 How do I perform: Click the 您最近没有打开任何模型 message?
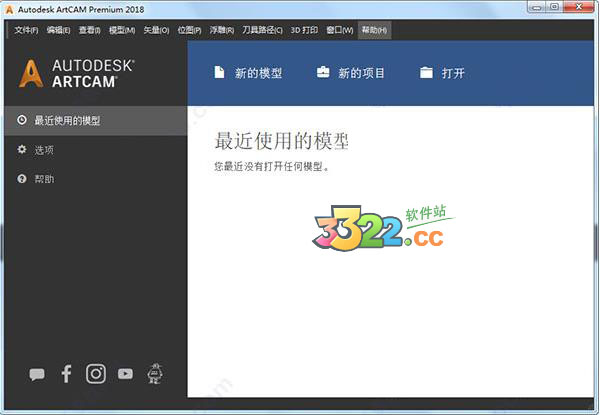pyautogui.click(x=272, y=167)
